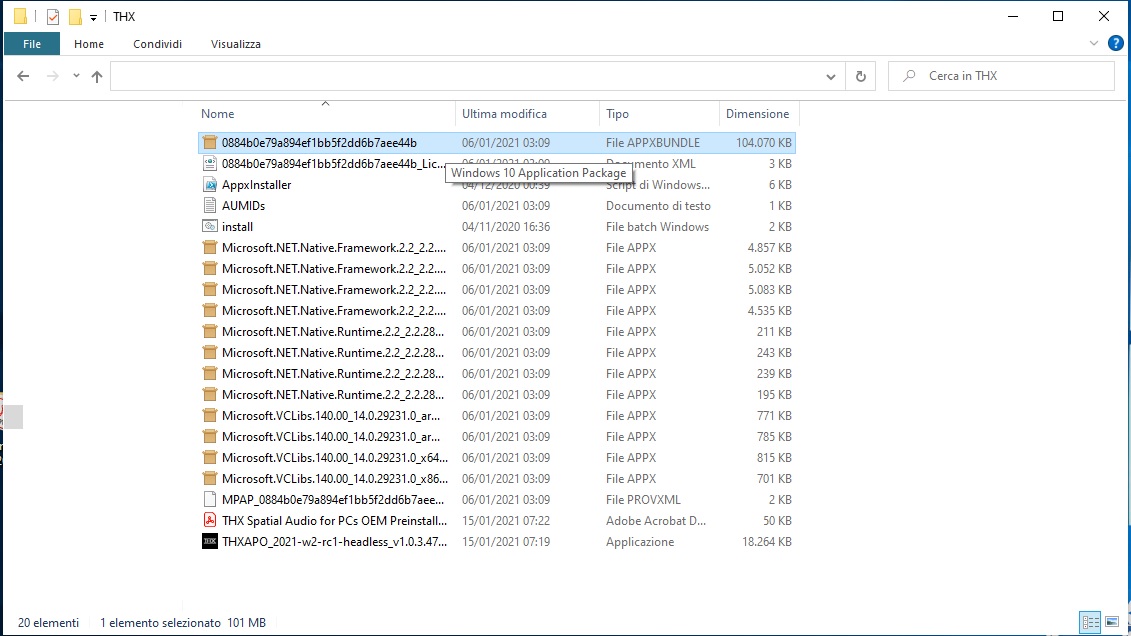
Task: Select the file name ending with '_Lic...'
Action: pyautogui.click(x=333, y=164)
